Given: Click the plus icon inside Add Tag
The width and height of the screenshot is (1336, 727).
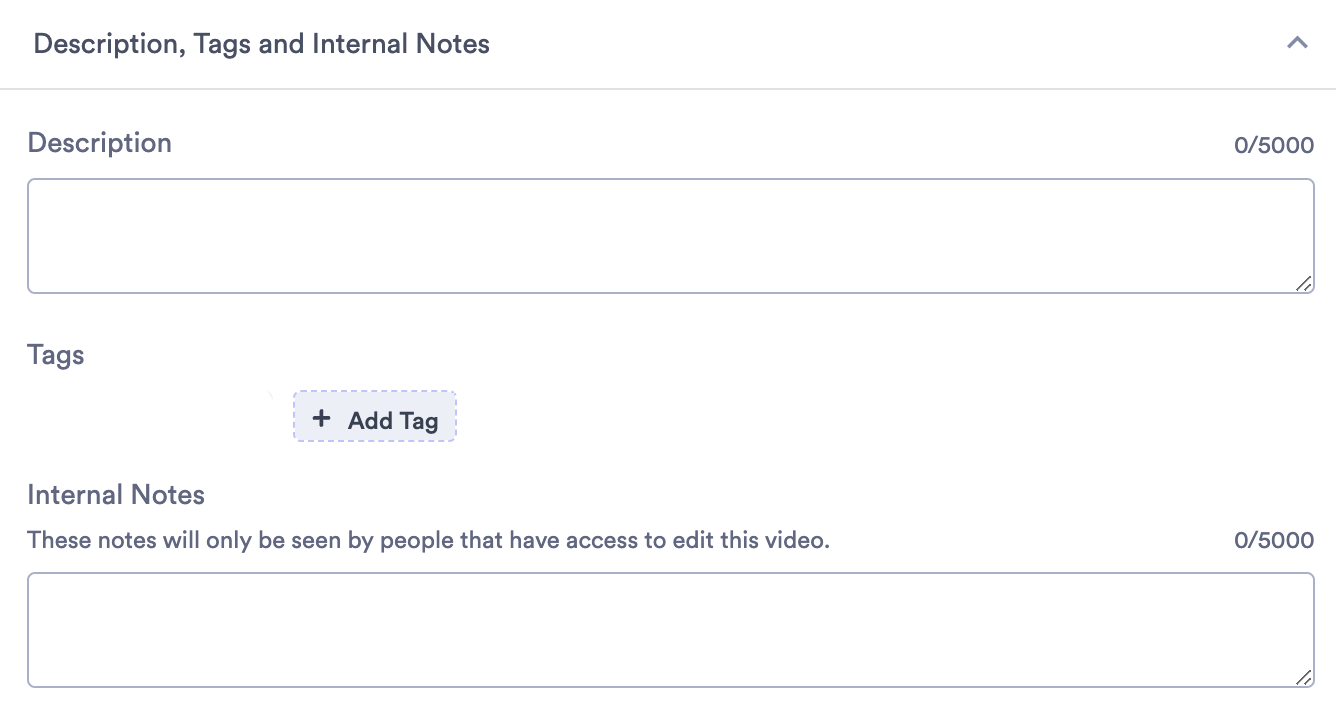Looking at the screenshot, I should point(321,419).
